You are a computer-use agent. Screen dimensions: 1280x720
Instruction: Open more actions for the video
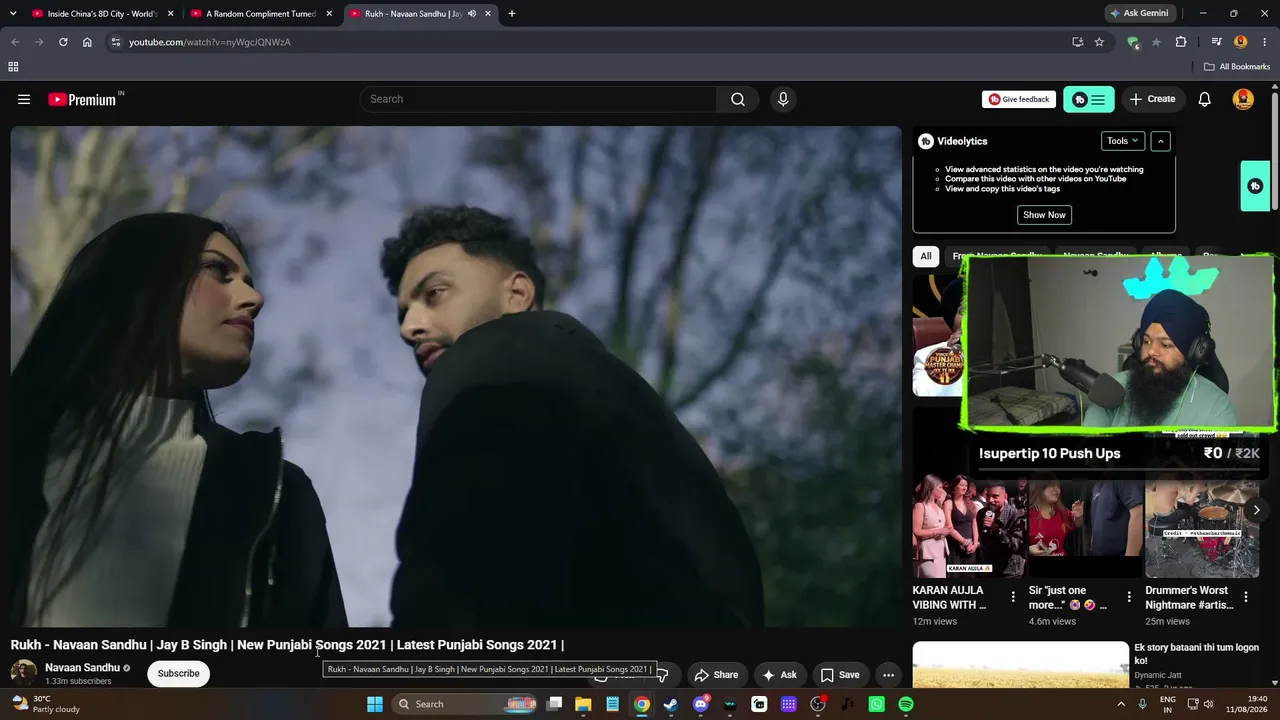point(888,675)
